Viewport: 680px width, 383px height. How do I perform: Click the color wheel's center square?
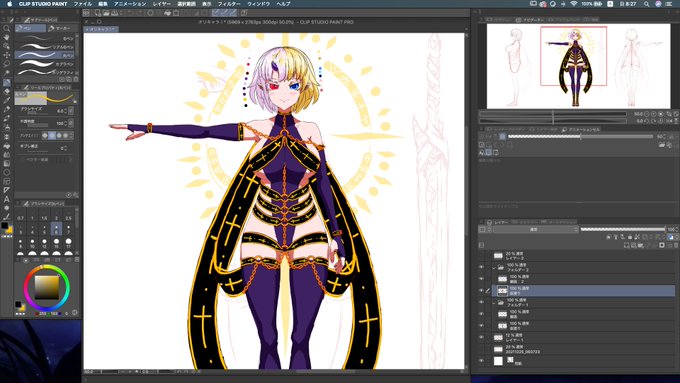point(46,287)
